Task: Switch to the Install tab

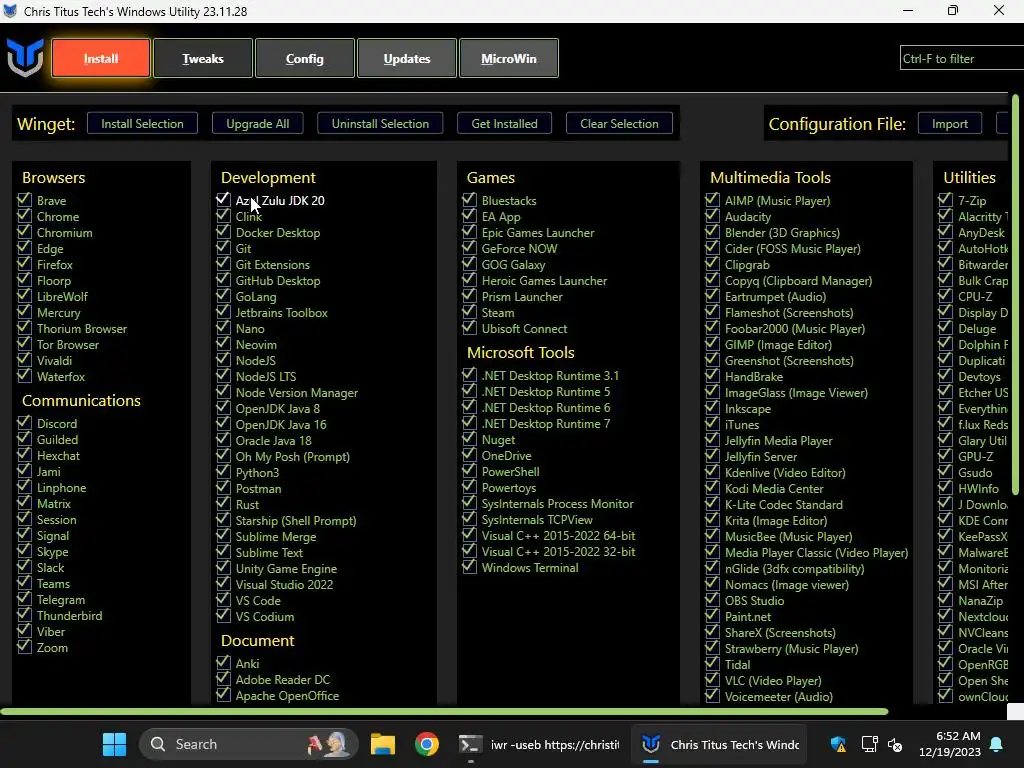Action: click(101, 58)
